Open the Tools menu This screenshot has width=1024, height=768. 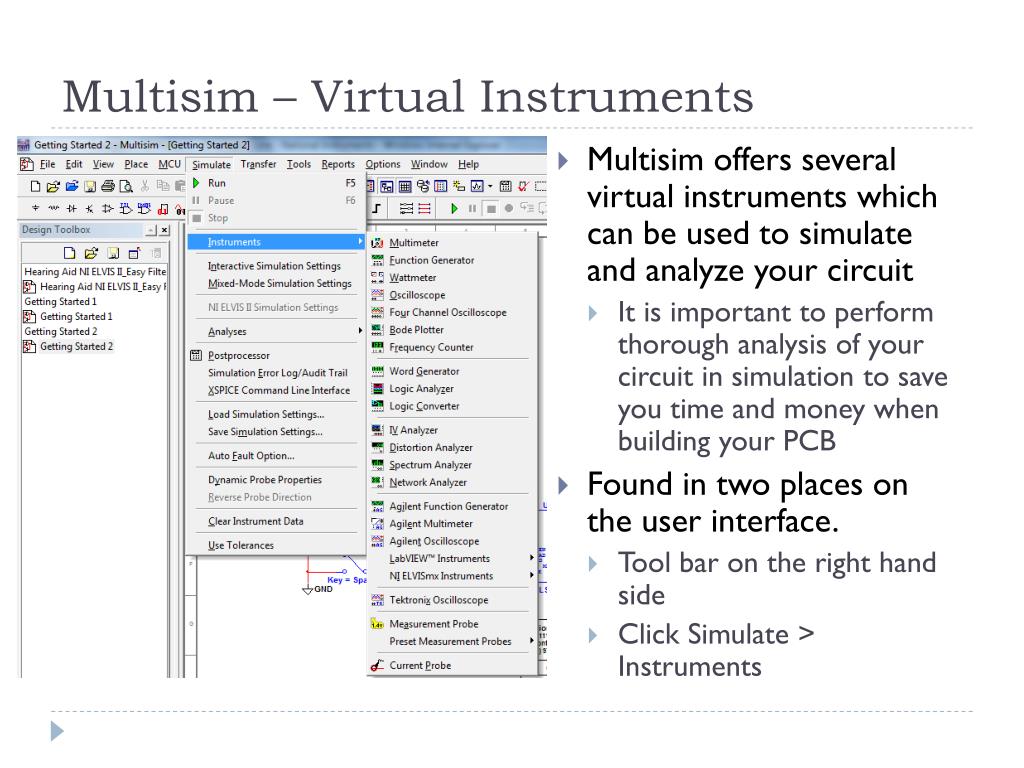point(298,165)
